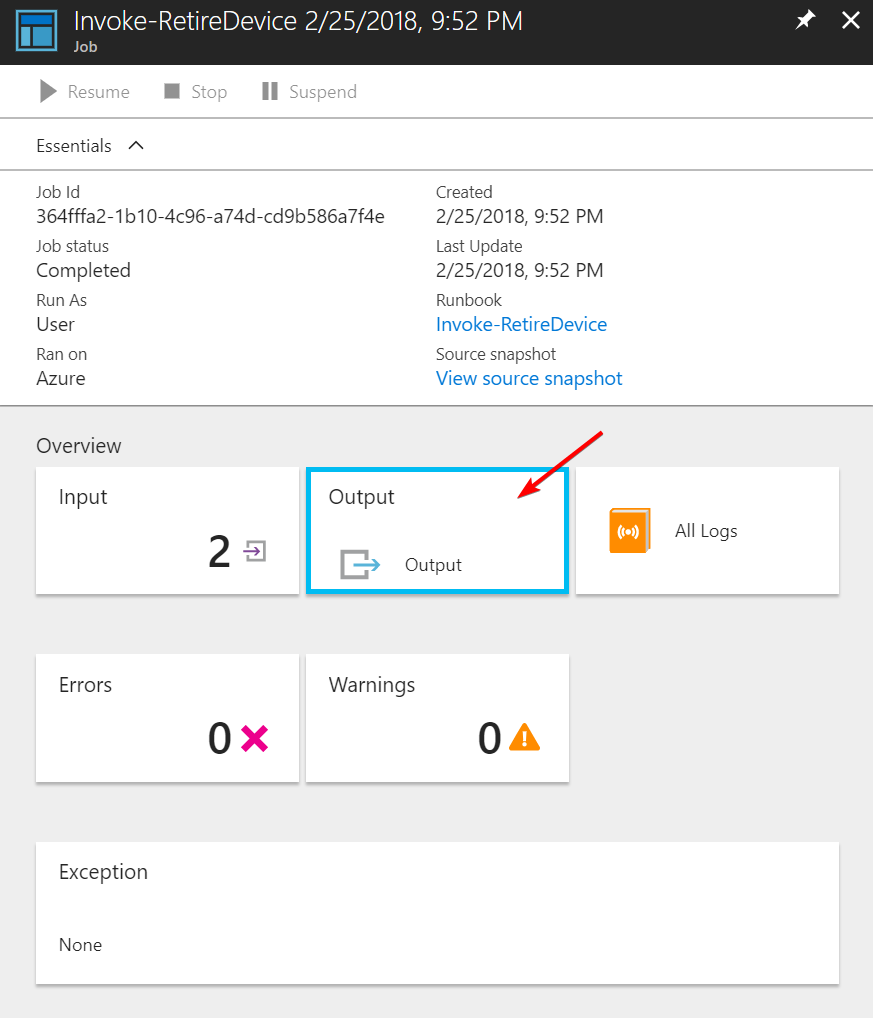Click the Suspend pause icon
The image size is (873, 1018).
[x=269, y=92]
